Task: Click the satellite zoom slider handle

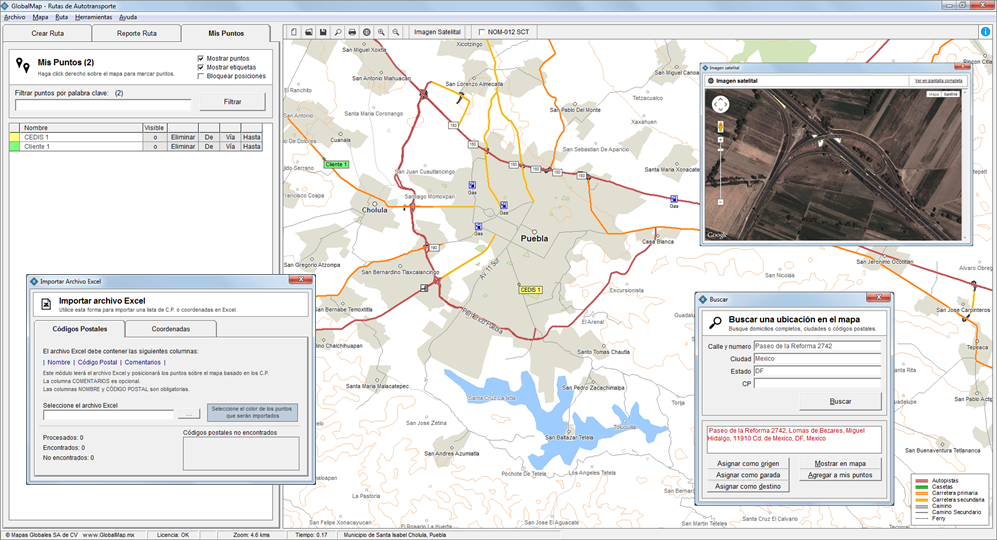Action: (720, 149)
